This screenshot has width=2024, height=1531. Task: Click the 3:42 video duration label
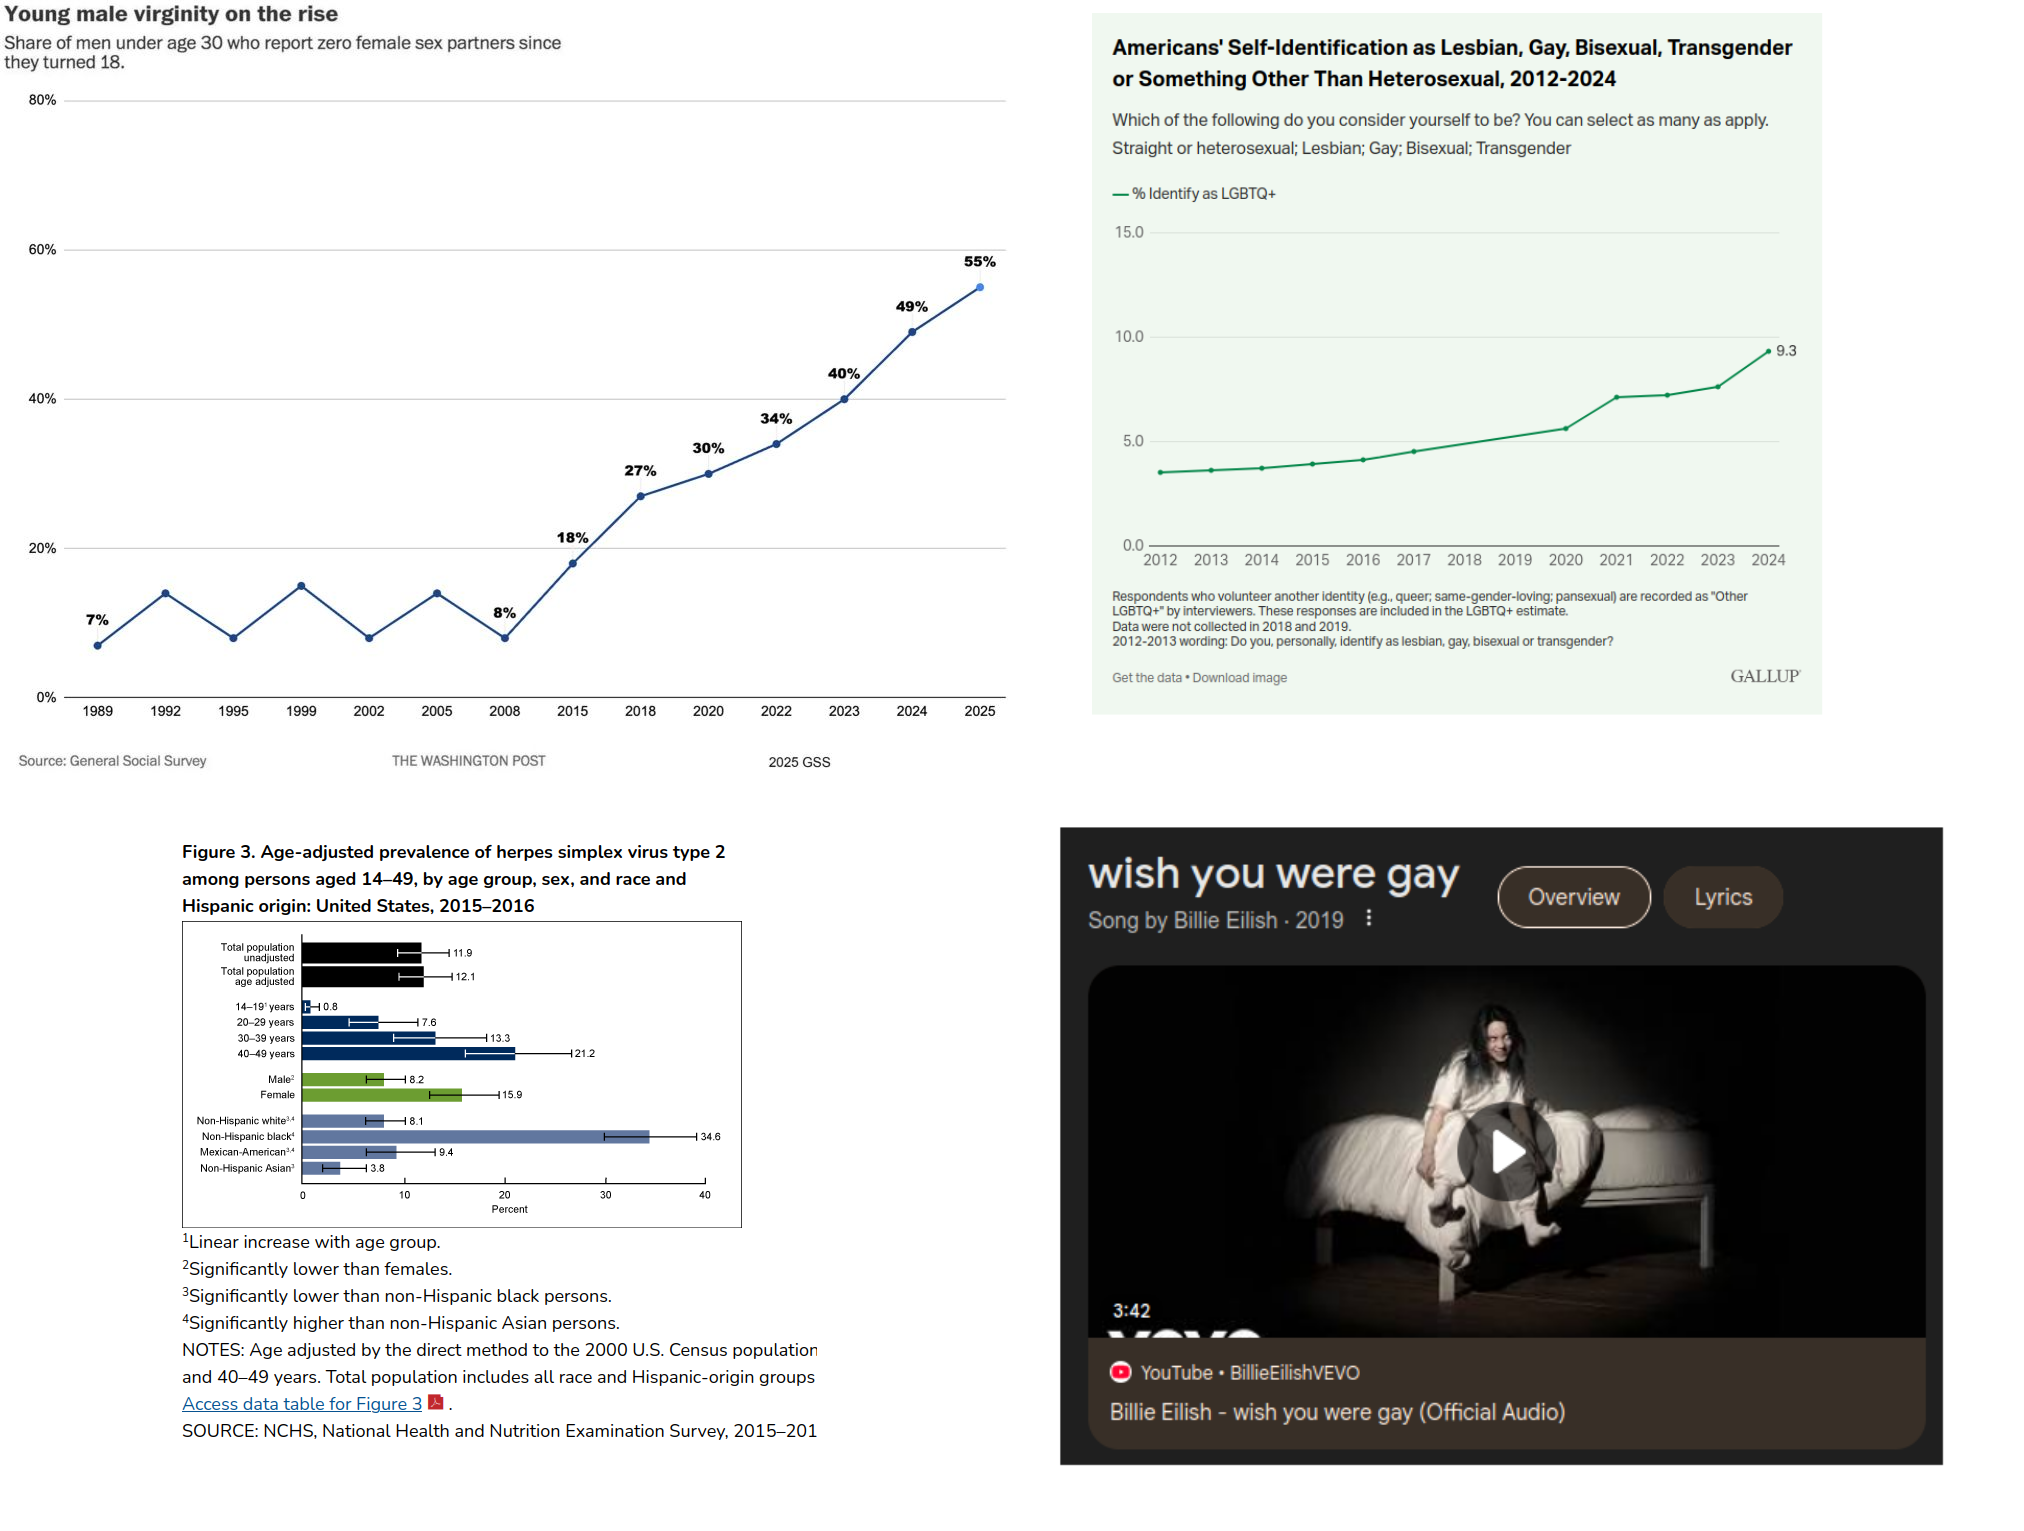click(x=1131, y=1310)
